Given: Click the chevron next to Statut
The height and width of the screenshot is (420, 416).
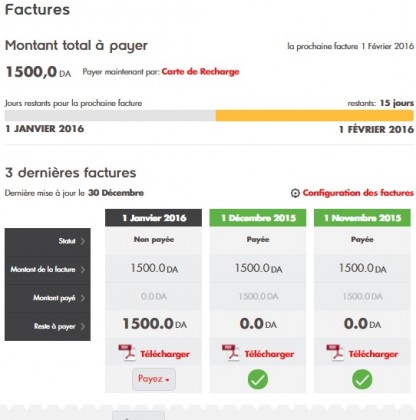Looking at the screenshot, I should (82, 241).
